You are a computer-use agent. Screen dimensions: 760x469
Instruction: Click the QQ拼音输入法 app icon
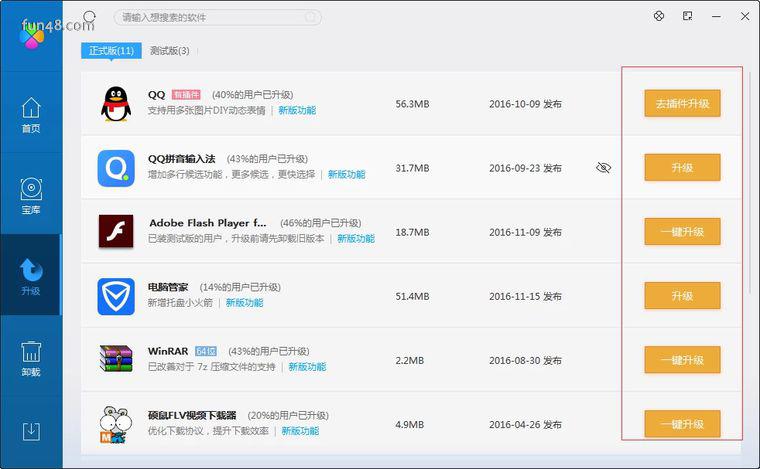tap(116, 168)
